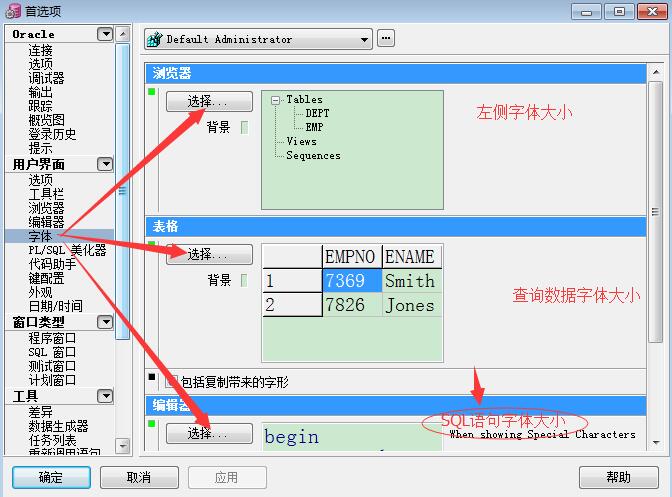Select Sequences in browser preview tree

(313, 156)
